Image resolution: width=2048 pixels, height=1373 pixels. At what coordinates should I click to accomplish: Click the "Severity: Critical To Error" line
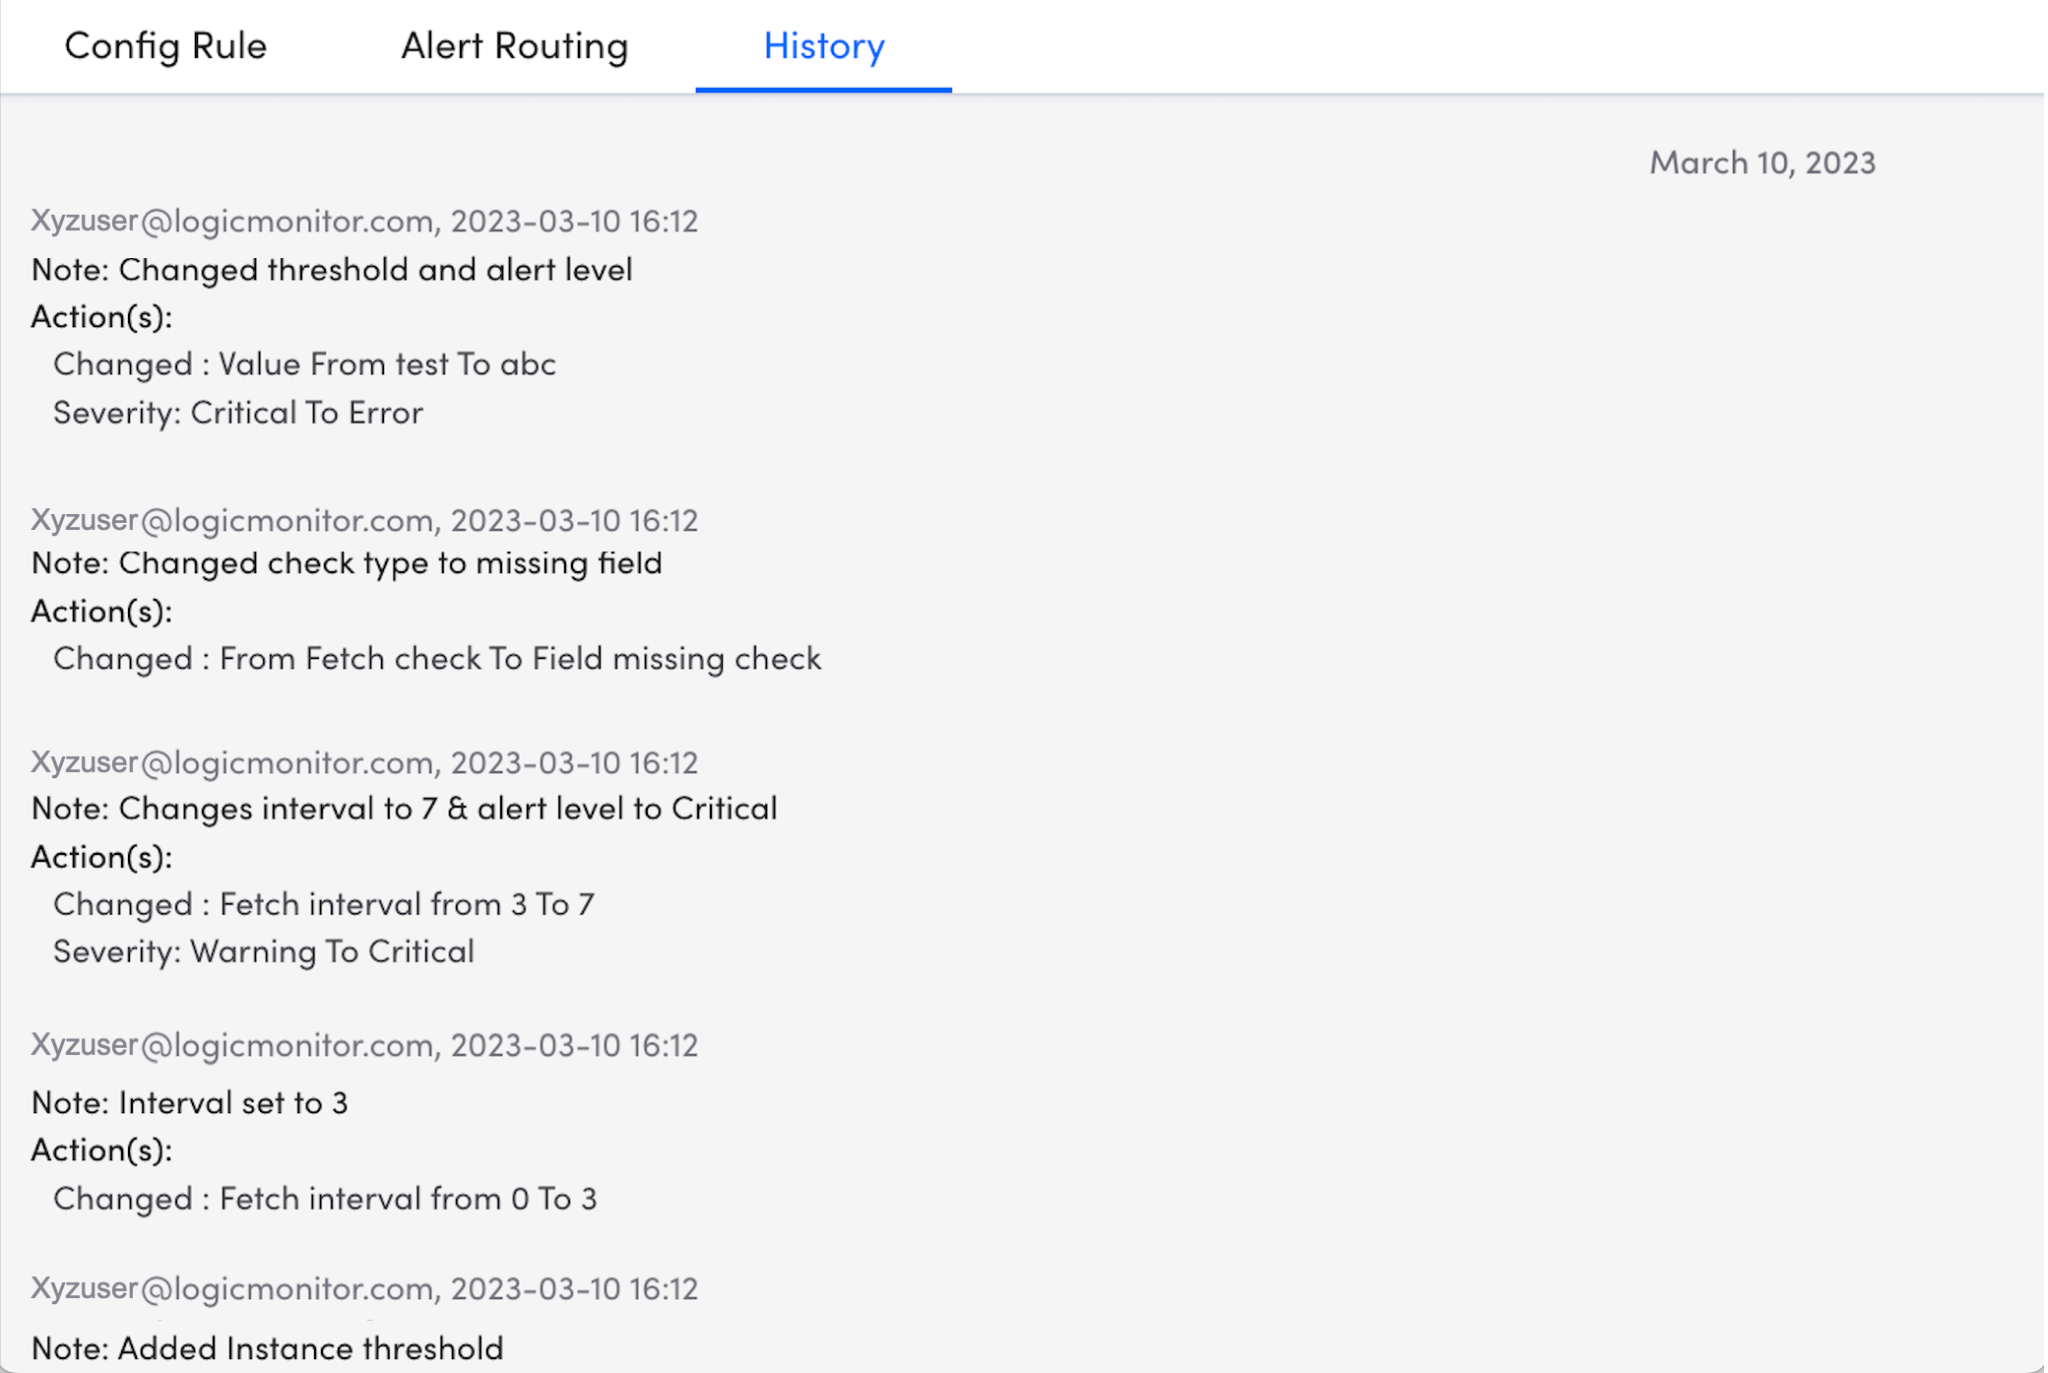(238, 412)
